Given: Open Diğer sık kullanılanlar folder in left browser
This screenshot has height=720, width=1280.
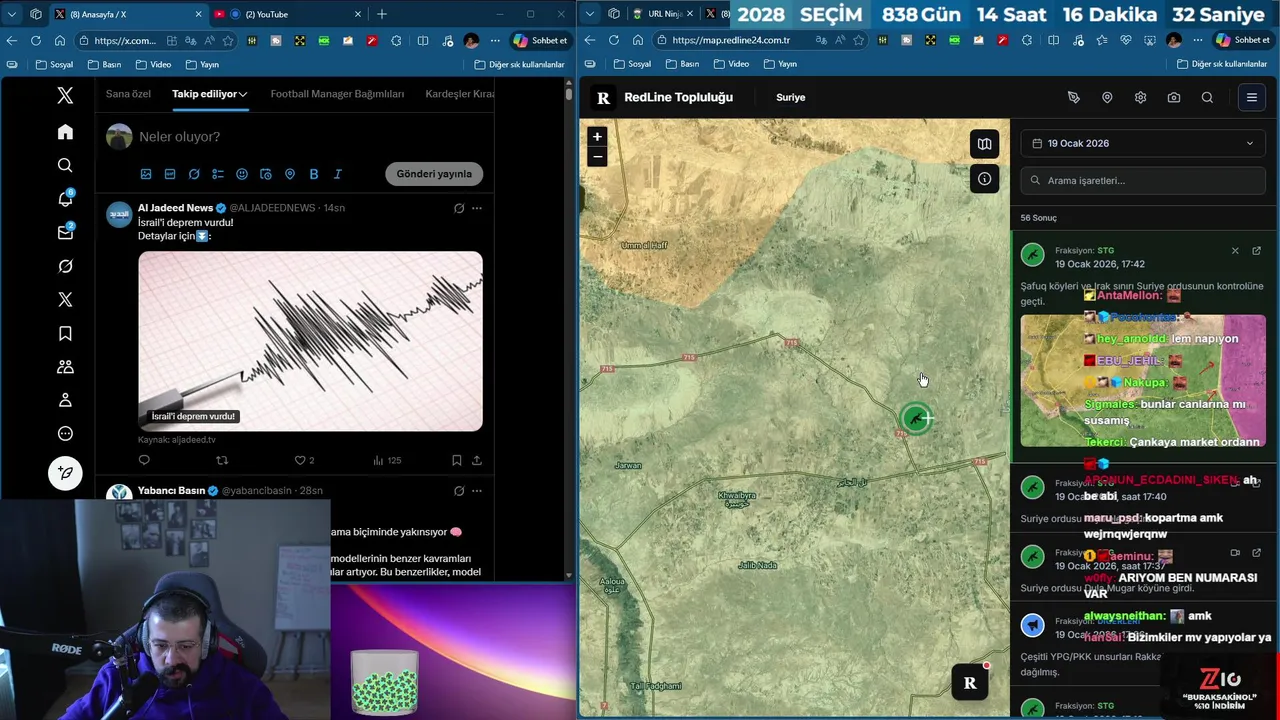Looking at the screenshot, I should click(x=519, y=64).
